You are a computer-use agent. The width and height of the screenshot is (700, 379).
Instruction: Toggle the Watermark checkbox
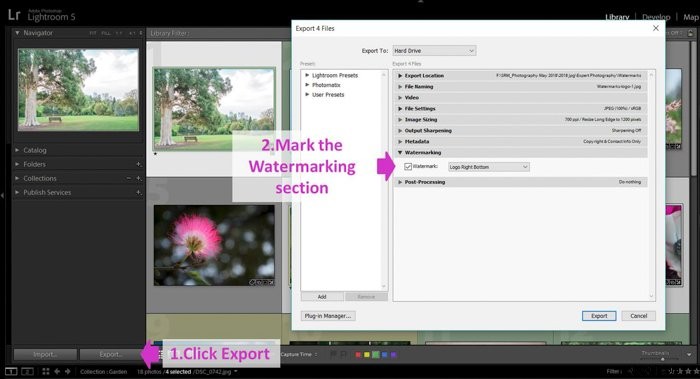(x=408, y=167)
